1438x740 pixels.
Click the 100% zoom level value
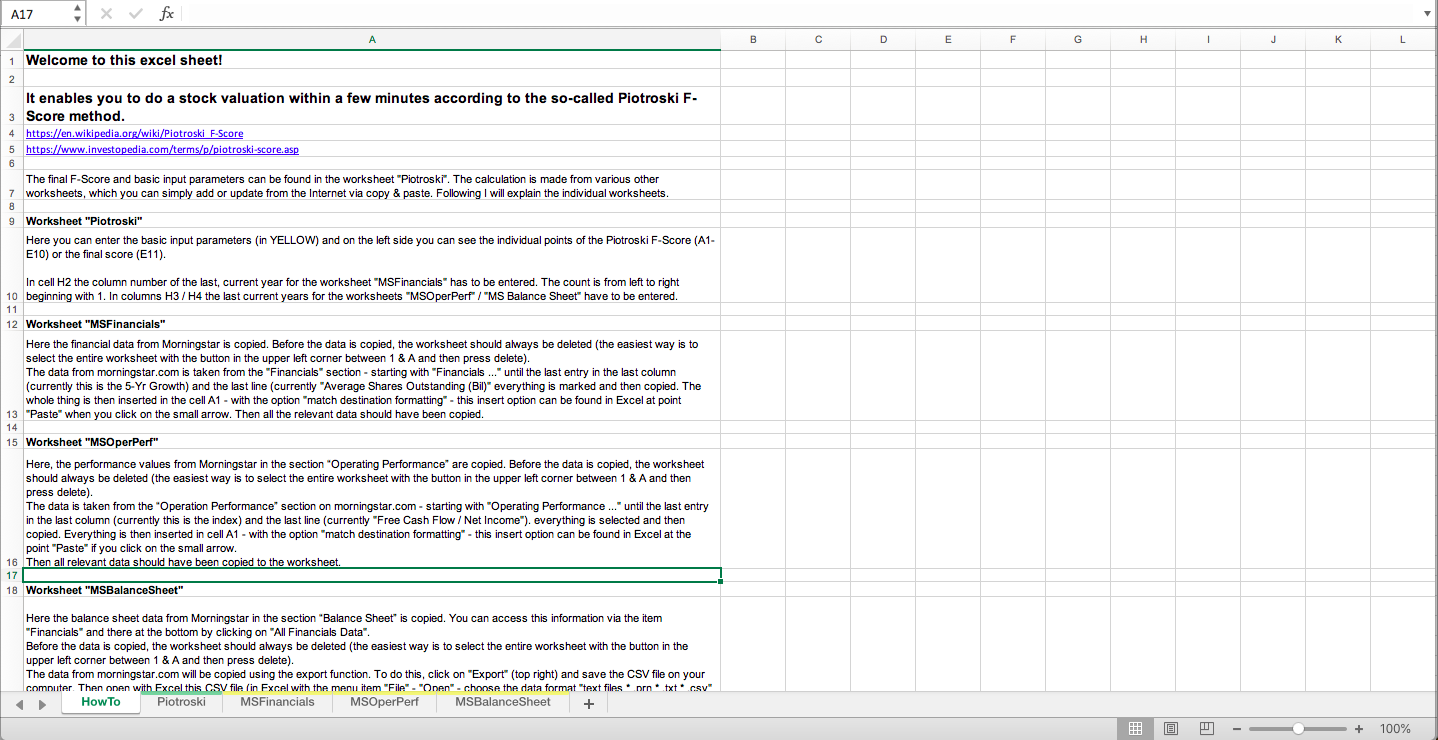coord(1395,729)
